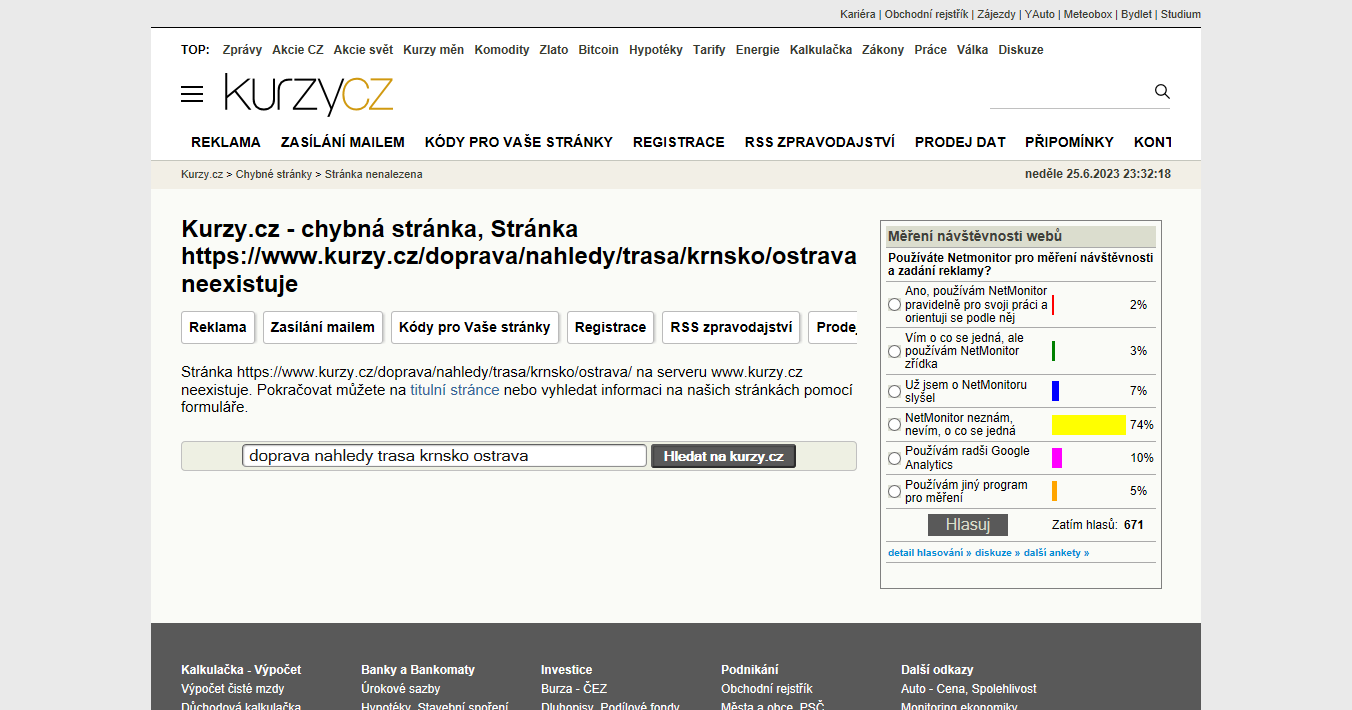Click the header search input field
1352x710 pixels.
pyautogui.click(x=1070, y=93)
